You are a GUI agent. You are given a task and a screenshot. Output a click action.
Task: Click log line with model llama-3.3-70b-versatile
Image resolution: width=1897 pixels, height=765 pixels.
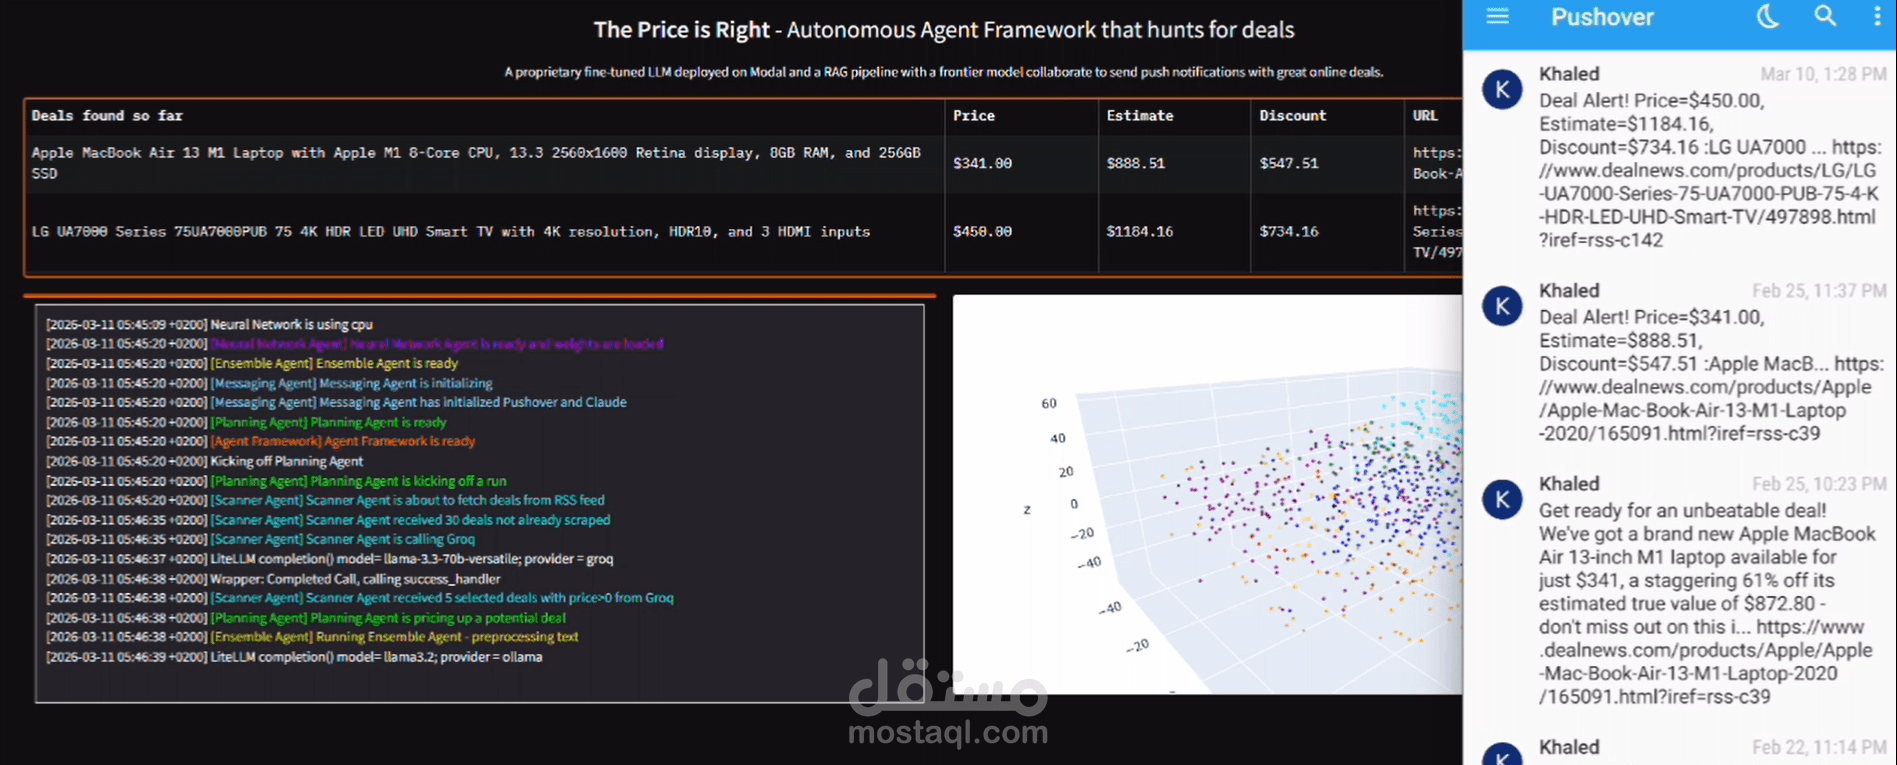pyautogui.click(x=330, y=559)
